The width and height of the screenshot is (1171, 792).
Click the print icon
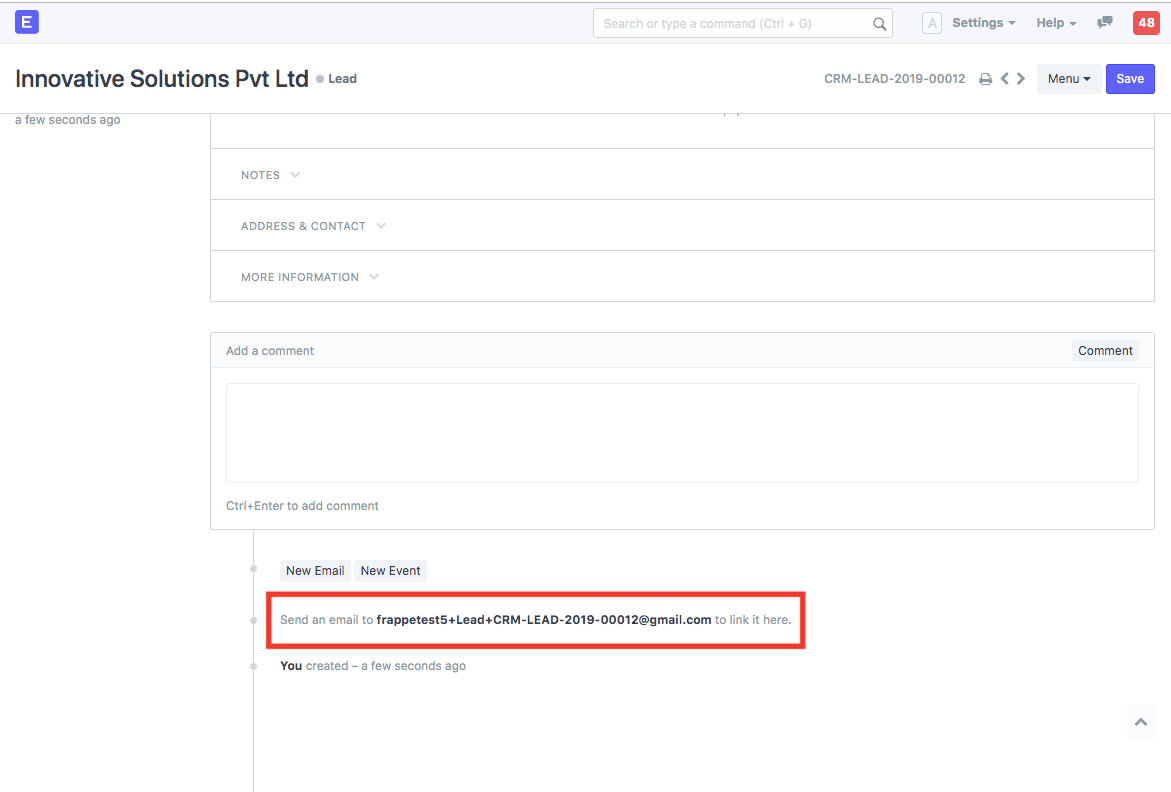click(x=985, y=79)
